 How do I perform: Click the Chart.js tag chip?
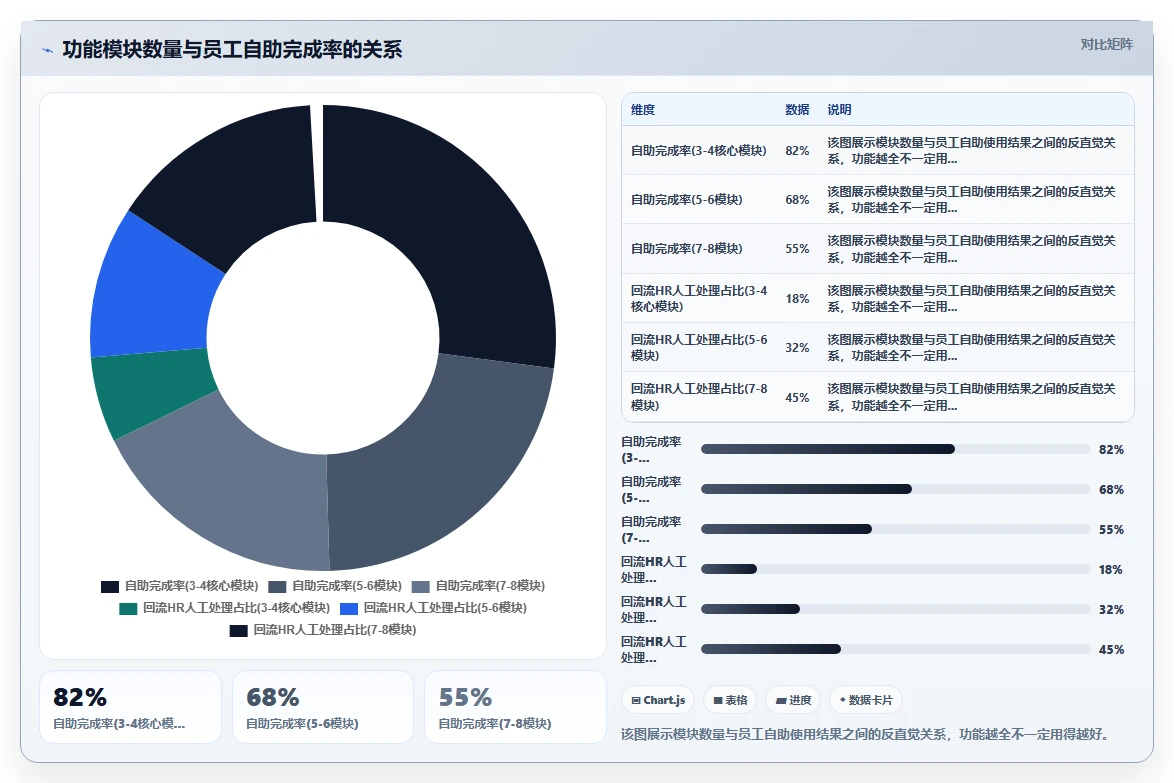click(x=658, y=700)
